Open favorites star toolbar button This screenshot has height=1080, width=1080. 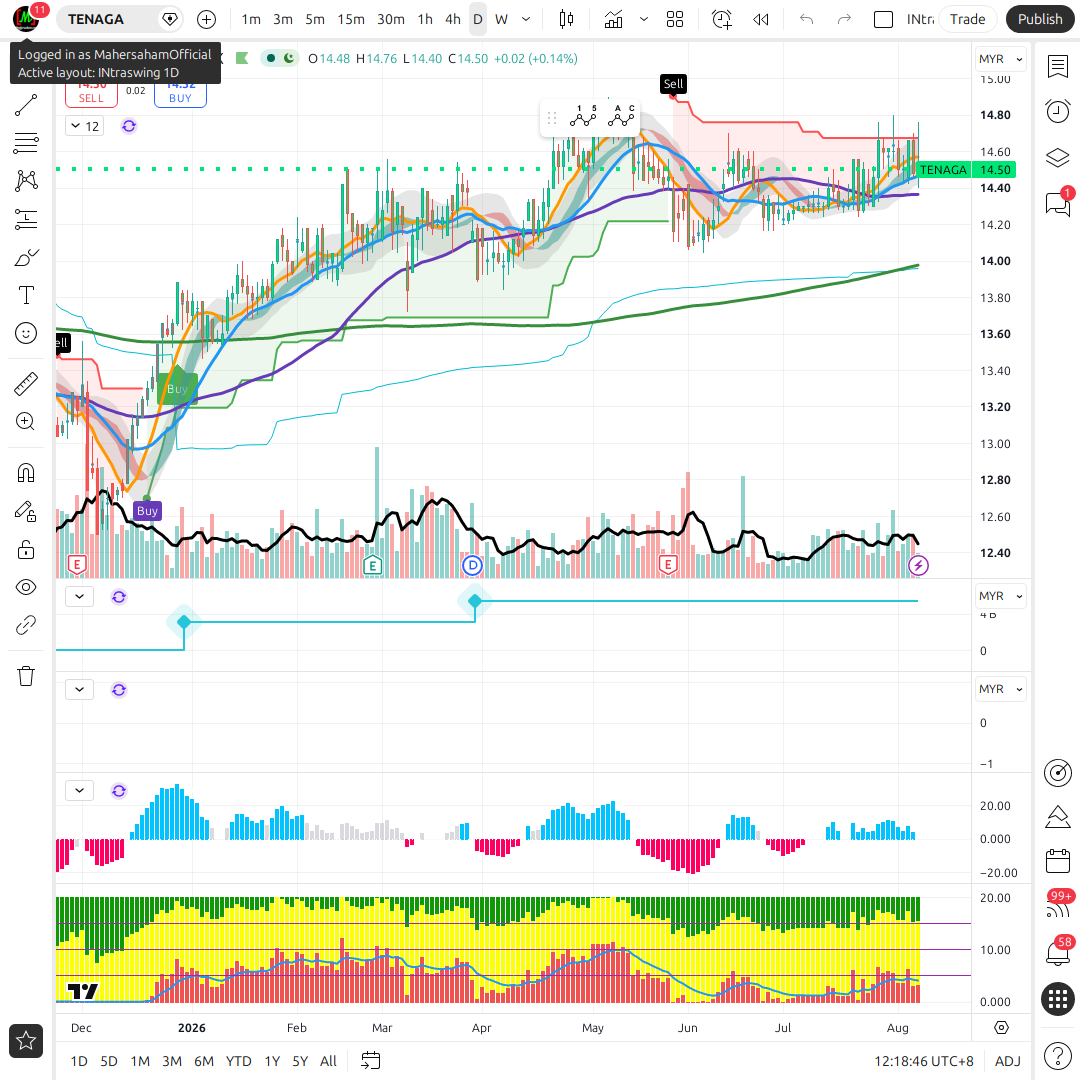[26, 1041]
